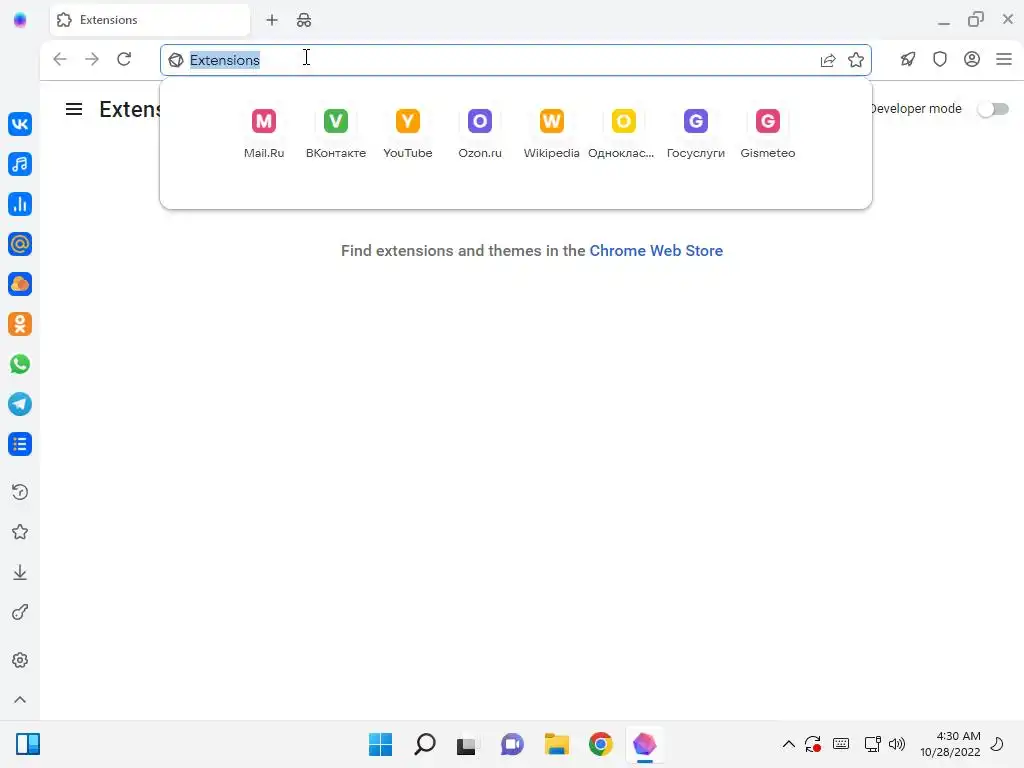Collapse the sidebar with chevron
This screenshot has width=1024, height=768.
tap(20, 699)
